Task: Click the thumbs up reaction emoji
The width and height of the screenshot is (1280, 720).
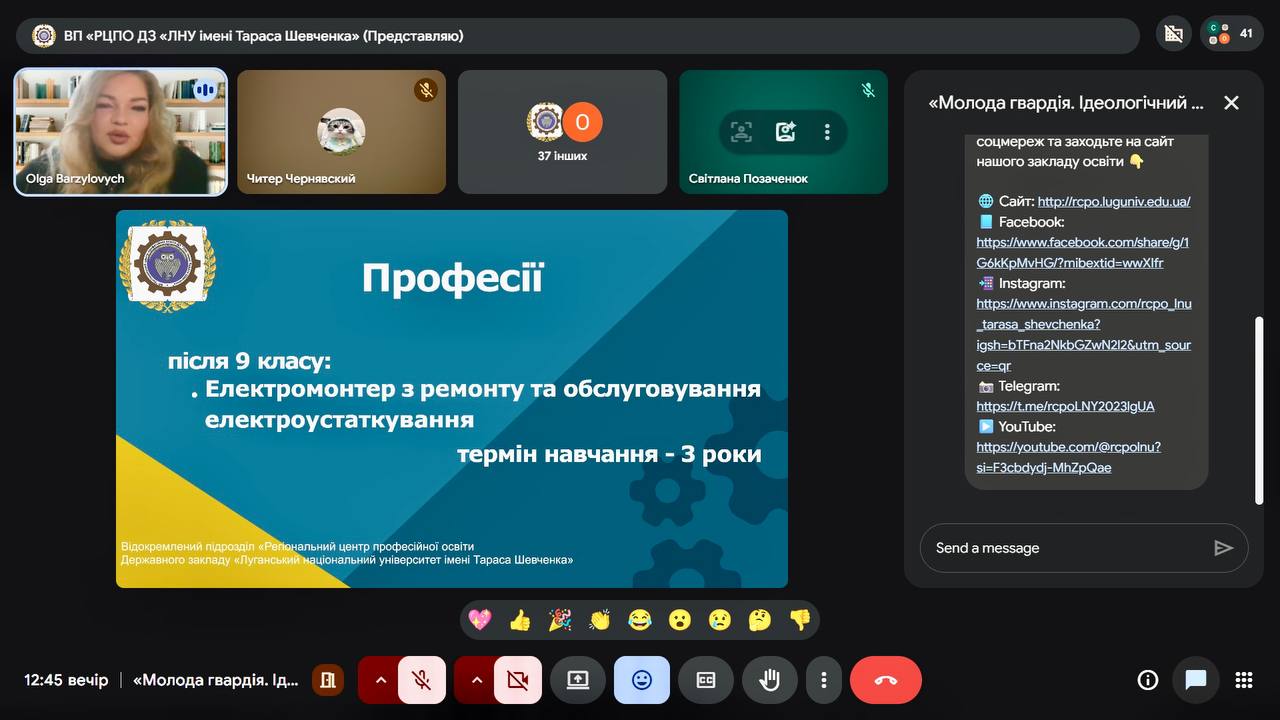Action: tap(519, 620)
